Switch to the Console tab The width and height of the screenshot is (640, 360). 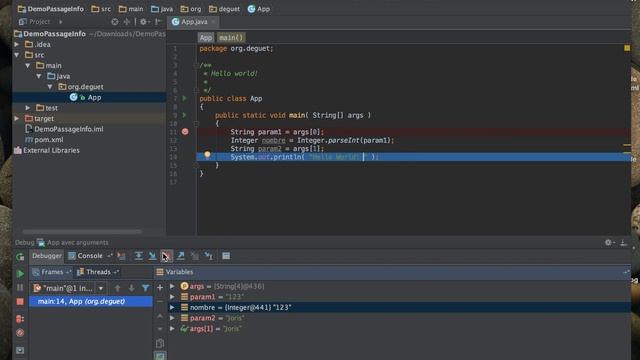(x=90, y=256)
